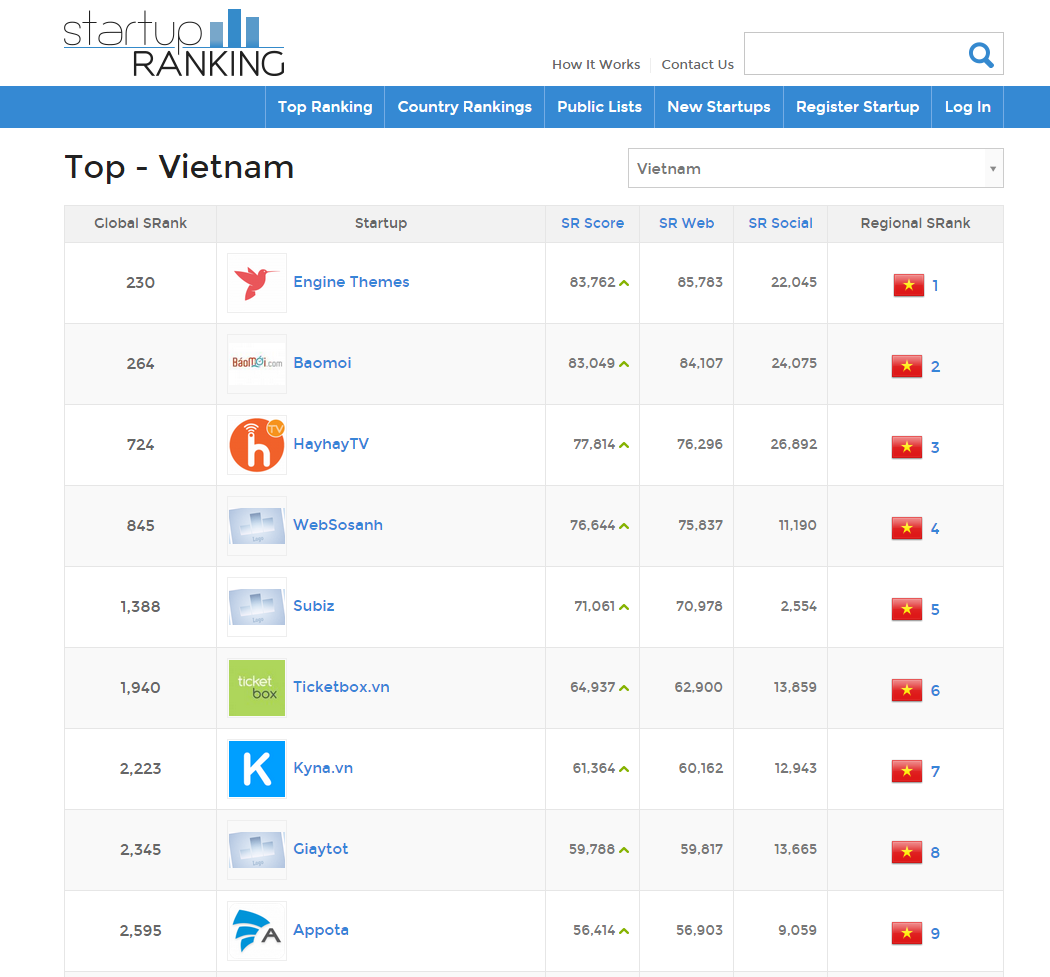Sort the table by SR Score
This screenshot has width=1050, height=977.
point(592,223)
